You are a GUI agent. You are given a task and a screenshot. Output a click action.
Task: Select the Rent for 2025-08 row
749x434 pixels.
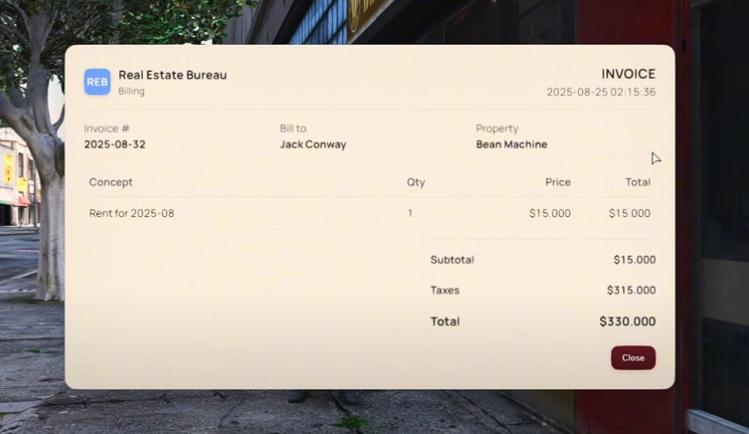(370, 213)
